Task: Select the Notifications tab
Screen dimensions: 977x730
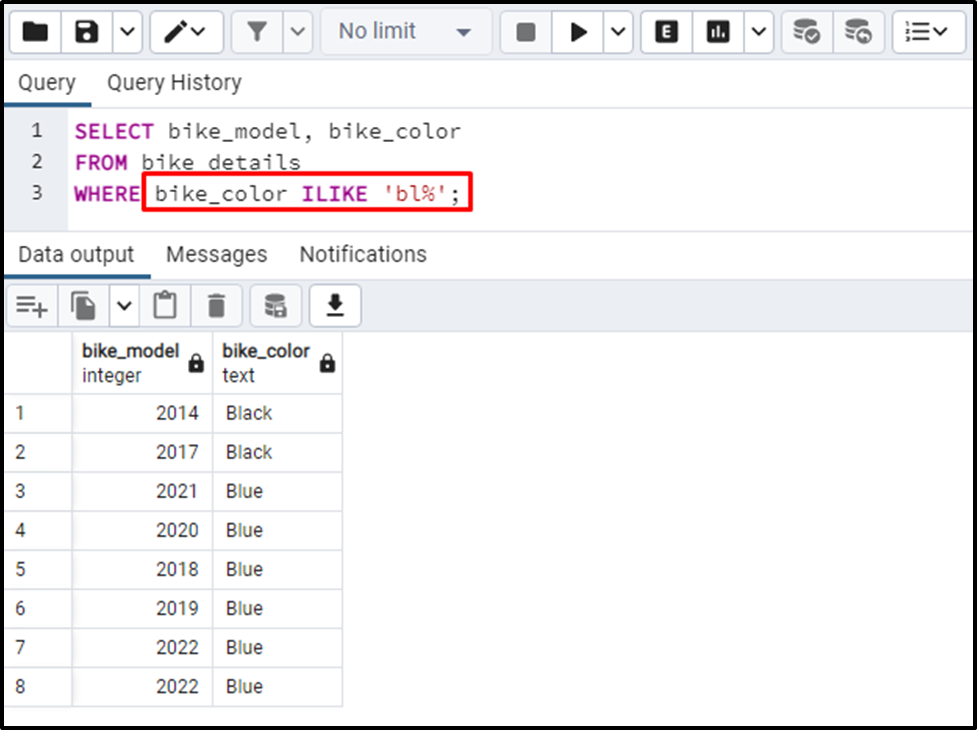Action: [362, 254]
